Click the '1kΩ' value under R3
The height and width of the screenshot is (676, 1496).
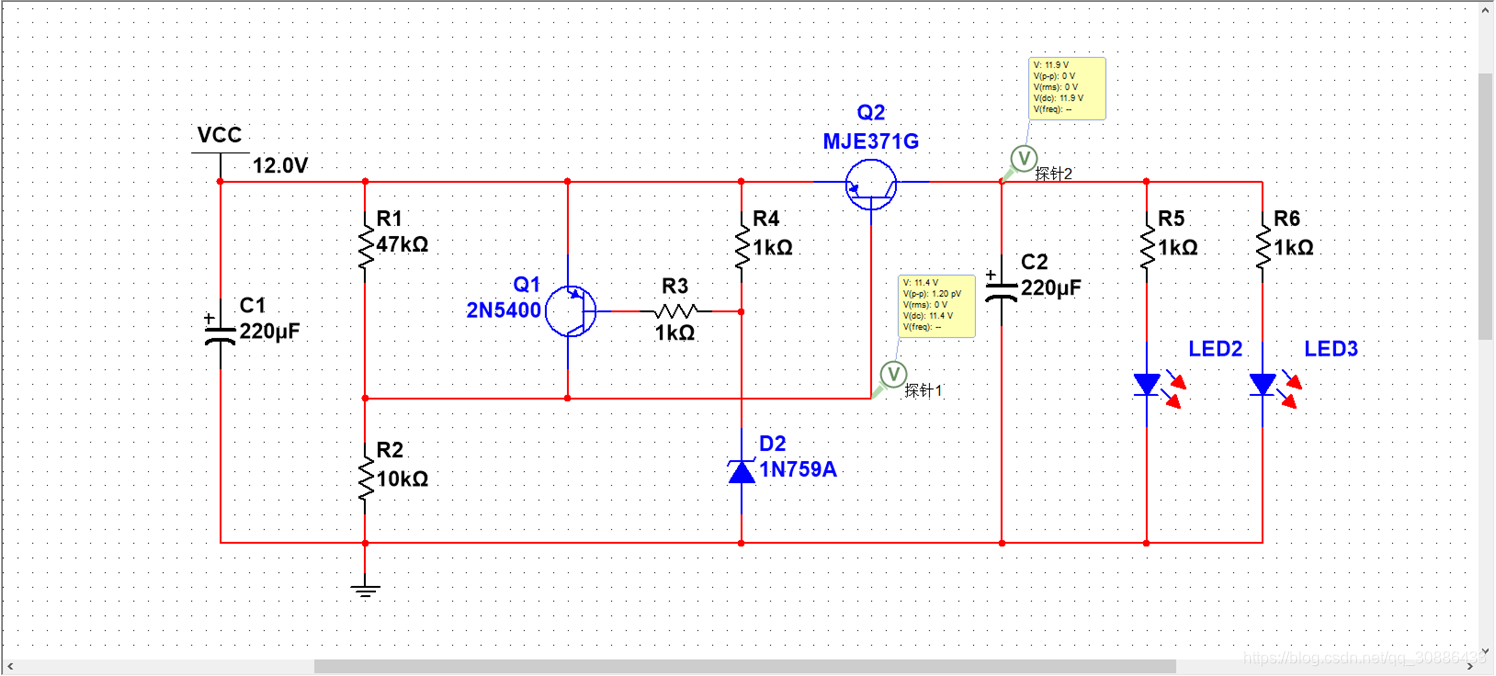[x=675, y=333]
